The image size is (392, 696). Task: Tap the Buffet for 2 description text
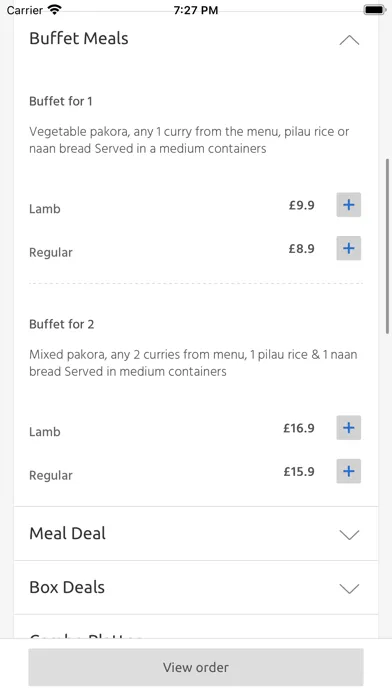click(x=193, y=363)
